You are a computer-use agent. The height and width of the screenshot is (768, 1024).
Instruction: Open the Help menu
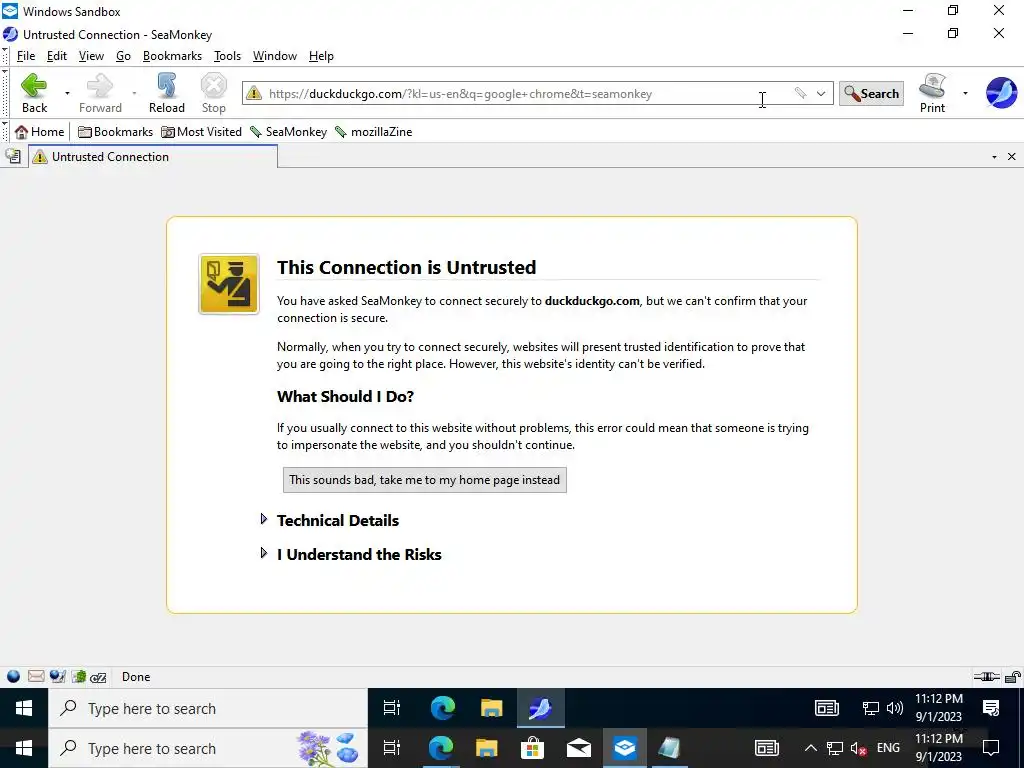[x=321, y=56]
